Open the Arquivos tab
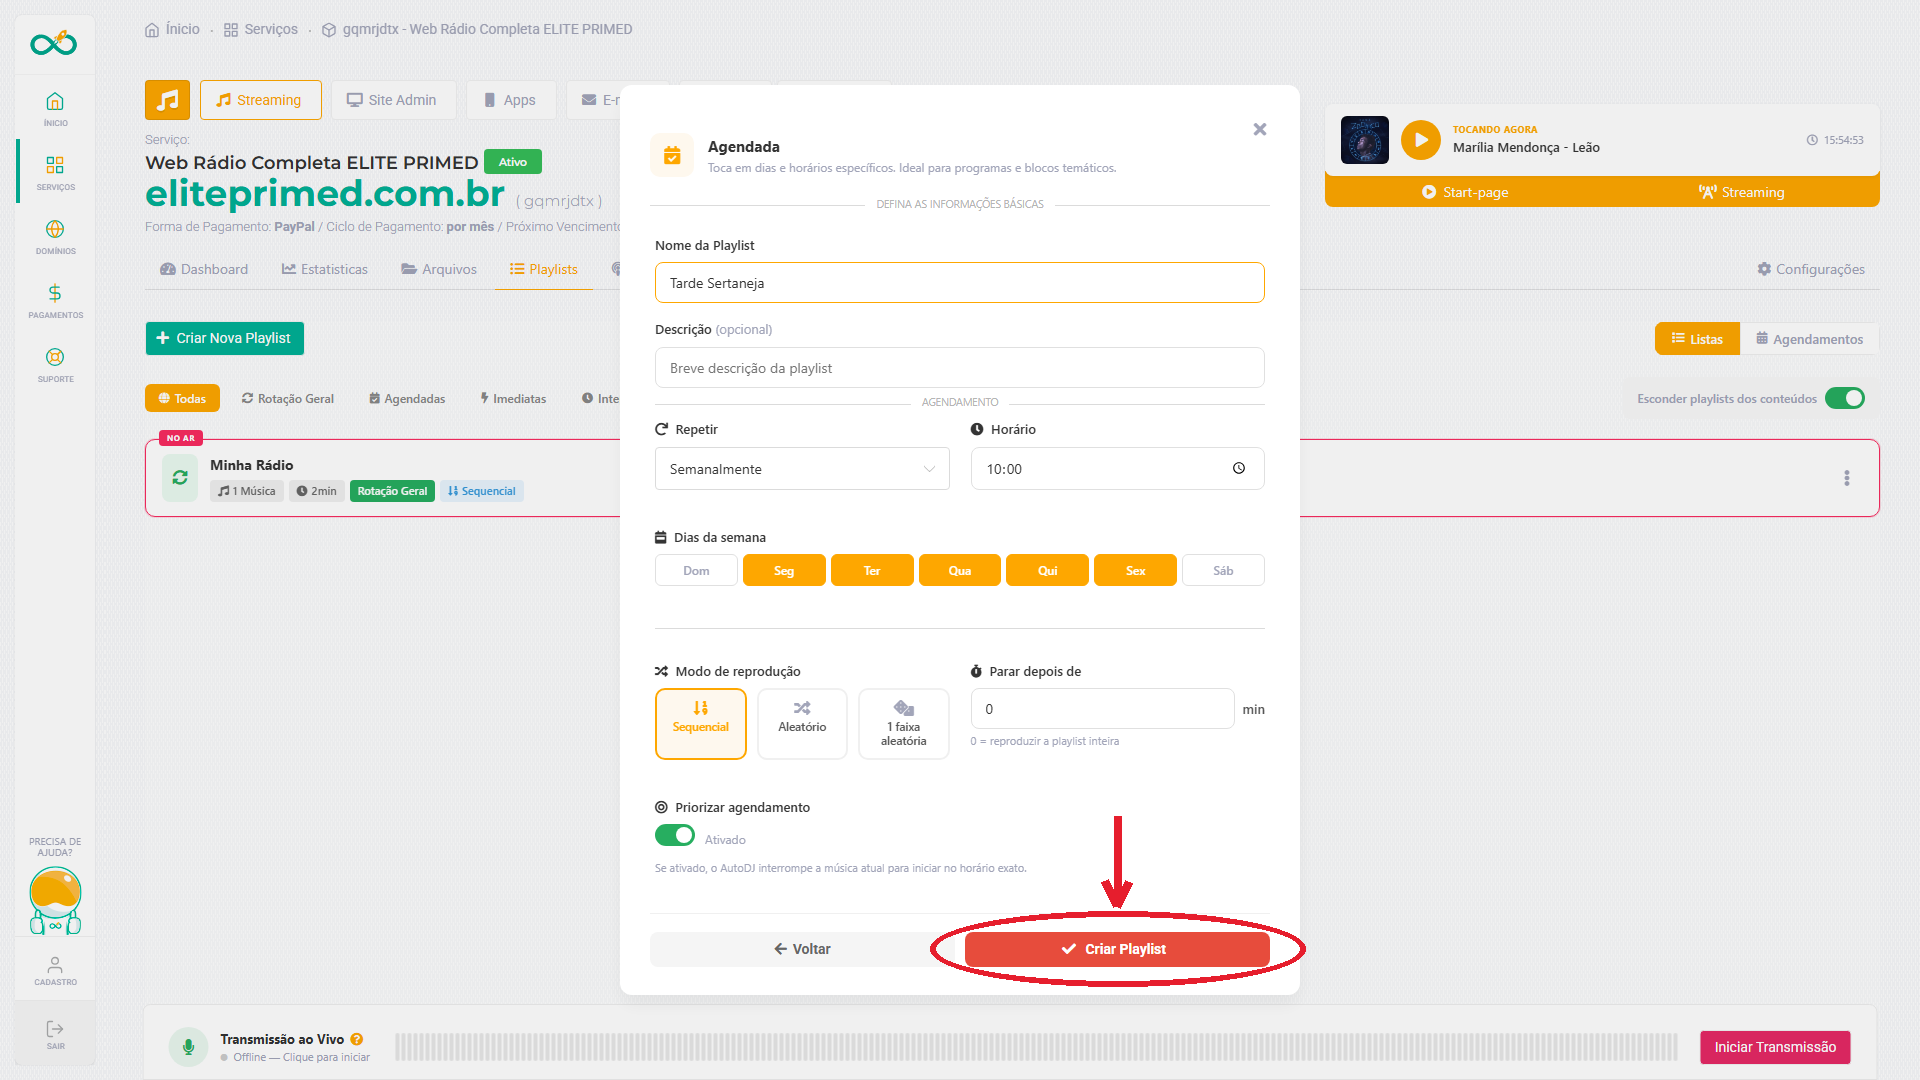This screenshot has height=1080, width=1920. (x=439, y=269)
